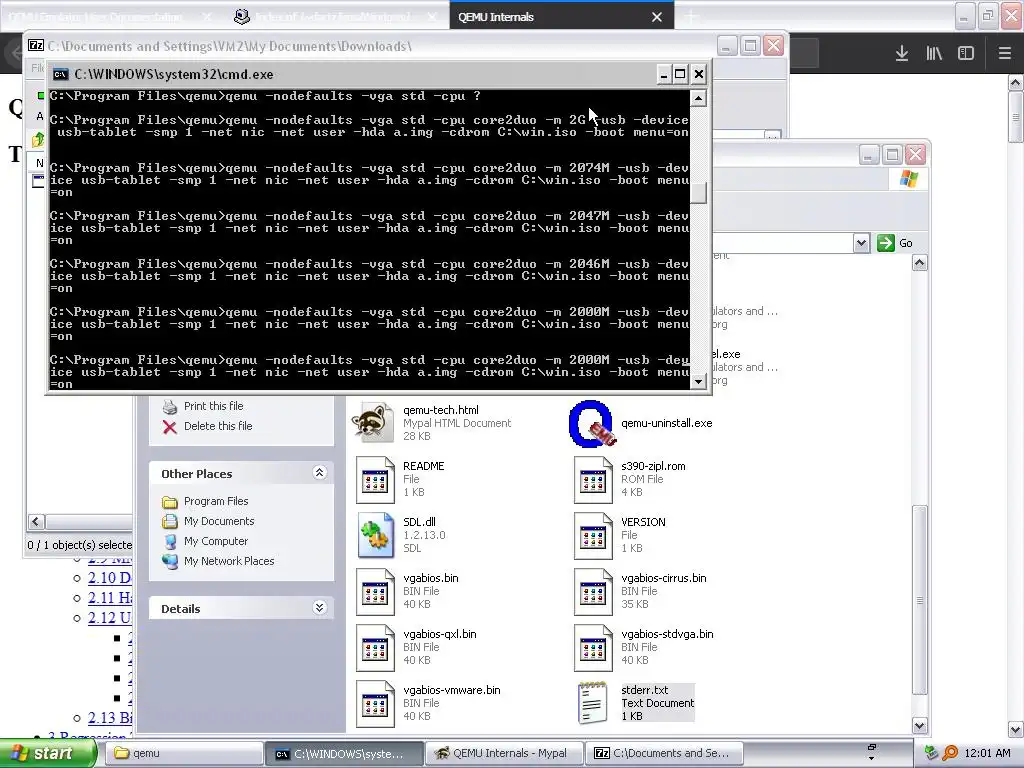Click the orange magnifier tray icon
Image resolution: width=1024 pixels, height=768 pixels.
click(x=950, y=753)
